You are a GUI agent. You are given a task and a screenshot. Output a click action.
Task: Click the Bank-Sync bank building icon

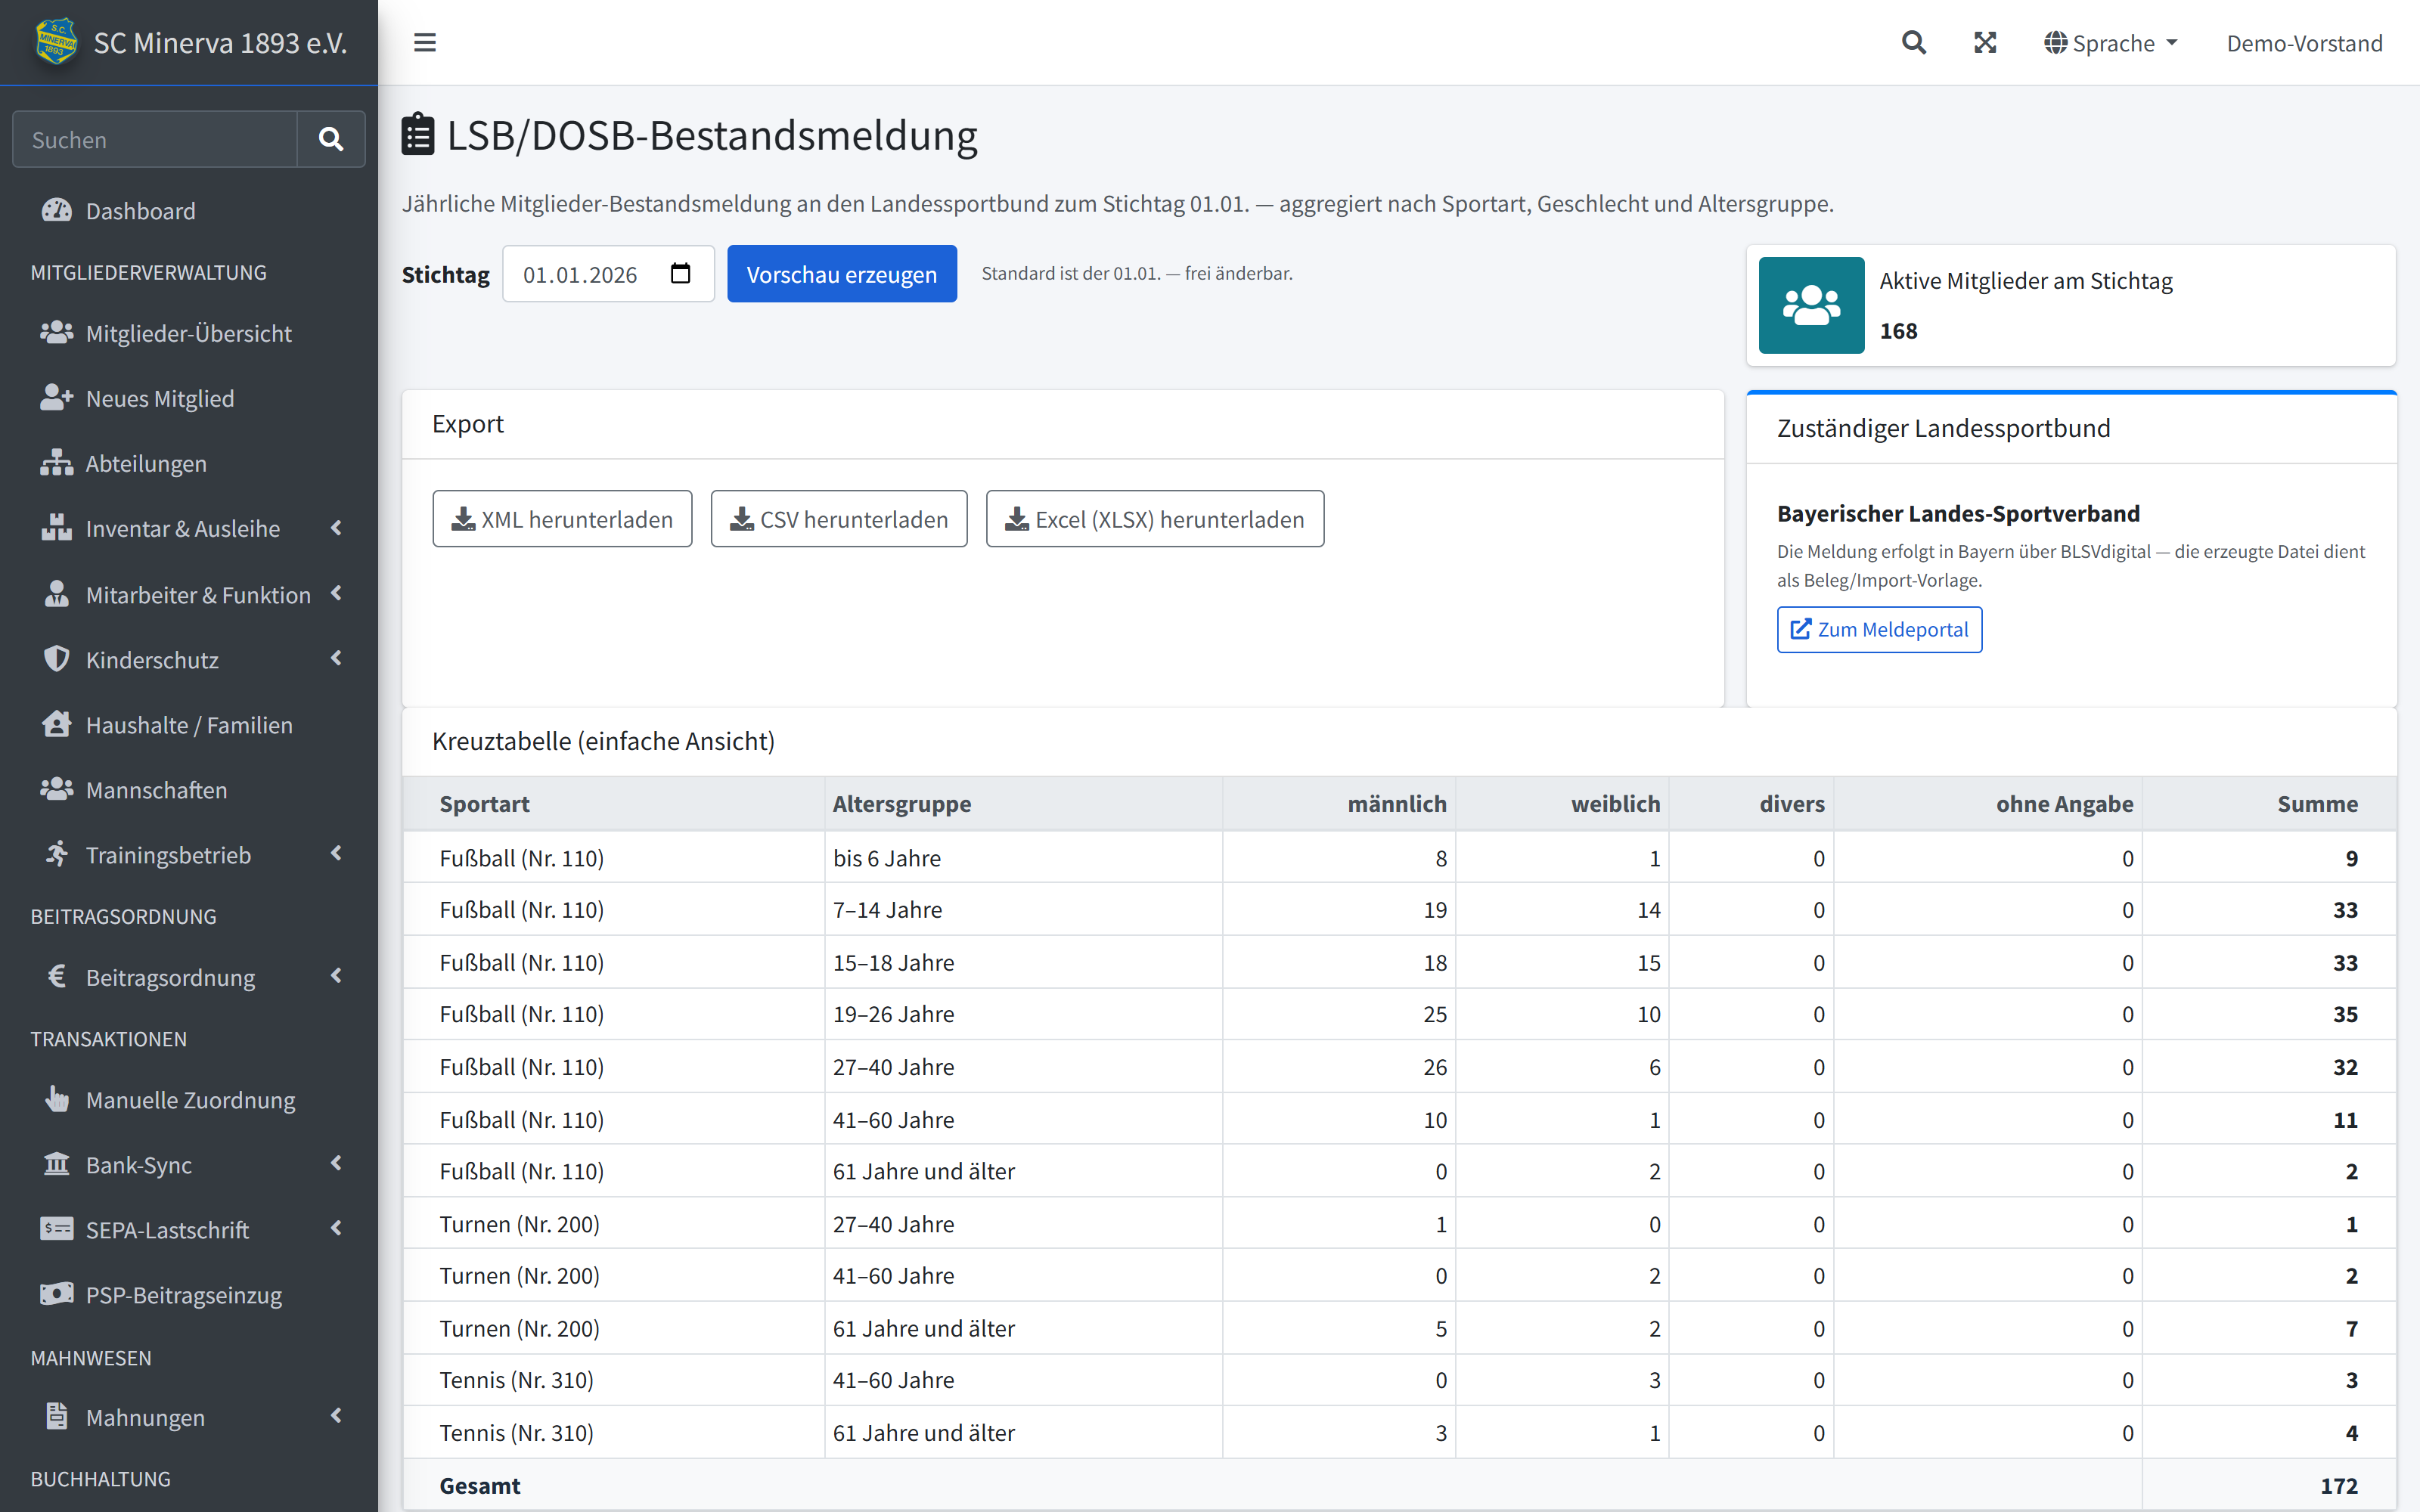(x=57, y=1163)
